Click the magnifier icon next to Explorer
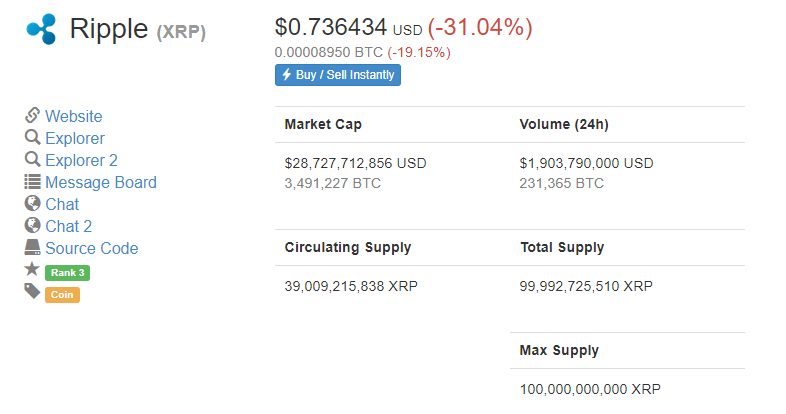The height and width of the screenshot is (414, 786). click(x=32, y=137)
